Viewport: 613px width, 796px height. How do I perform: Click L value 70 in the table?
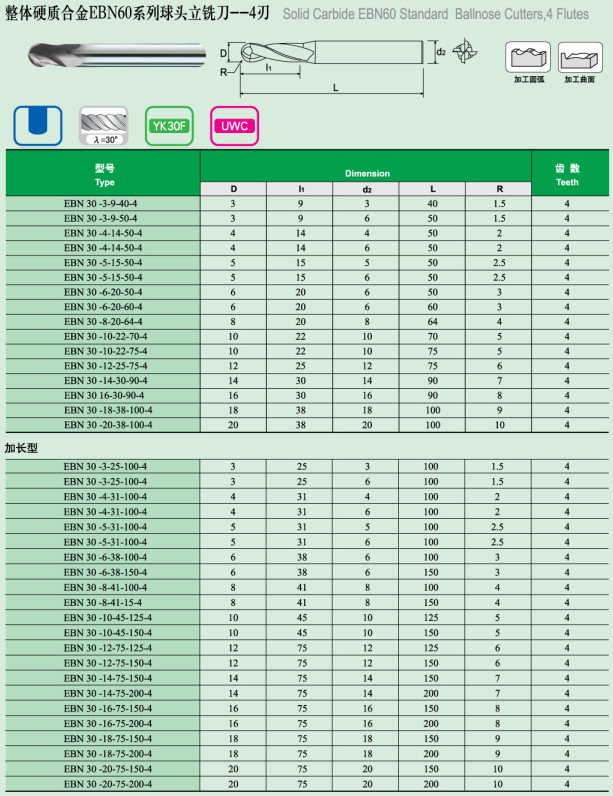point(432,336)
